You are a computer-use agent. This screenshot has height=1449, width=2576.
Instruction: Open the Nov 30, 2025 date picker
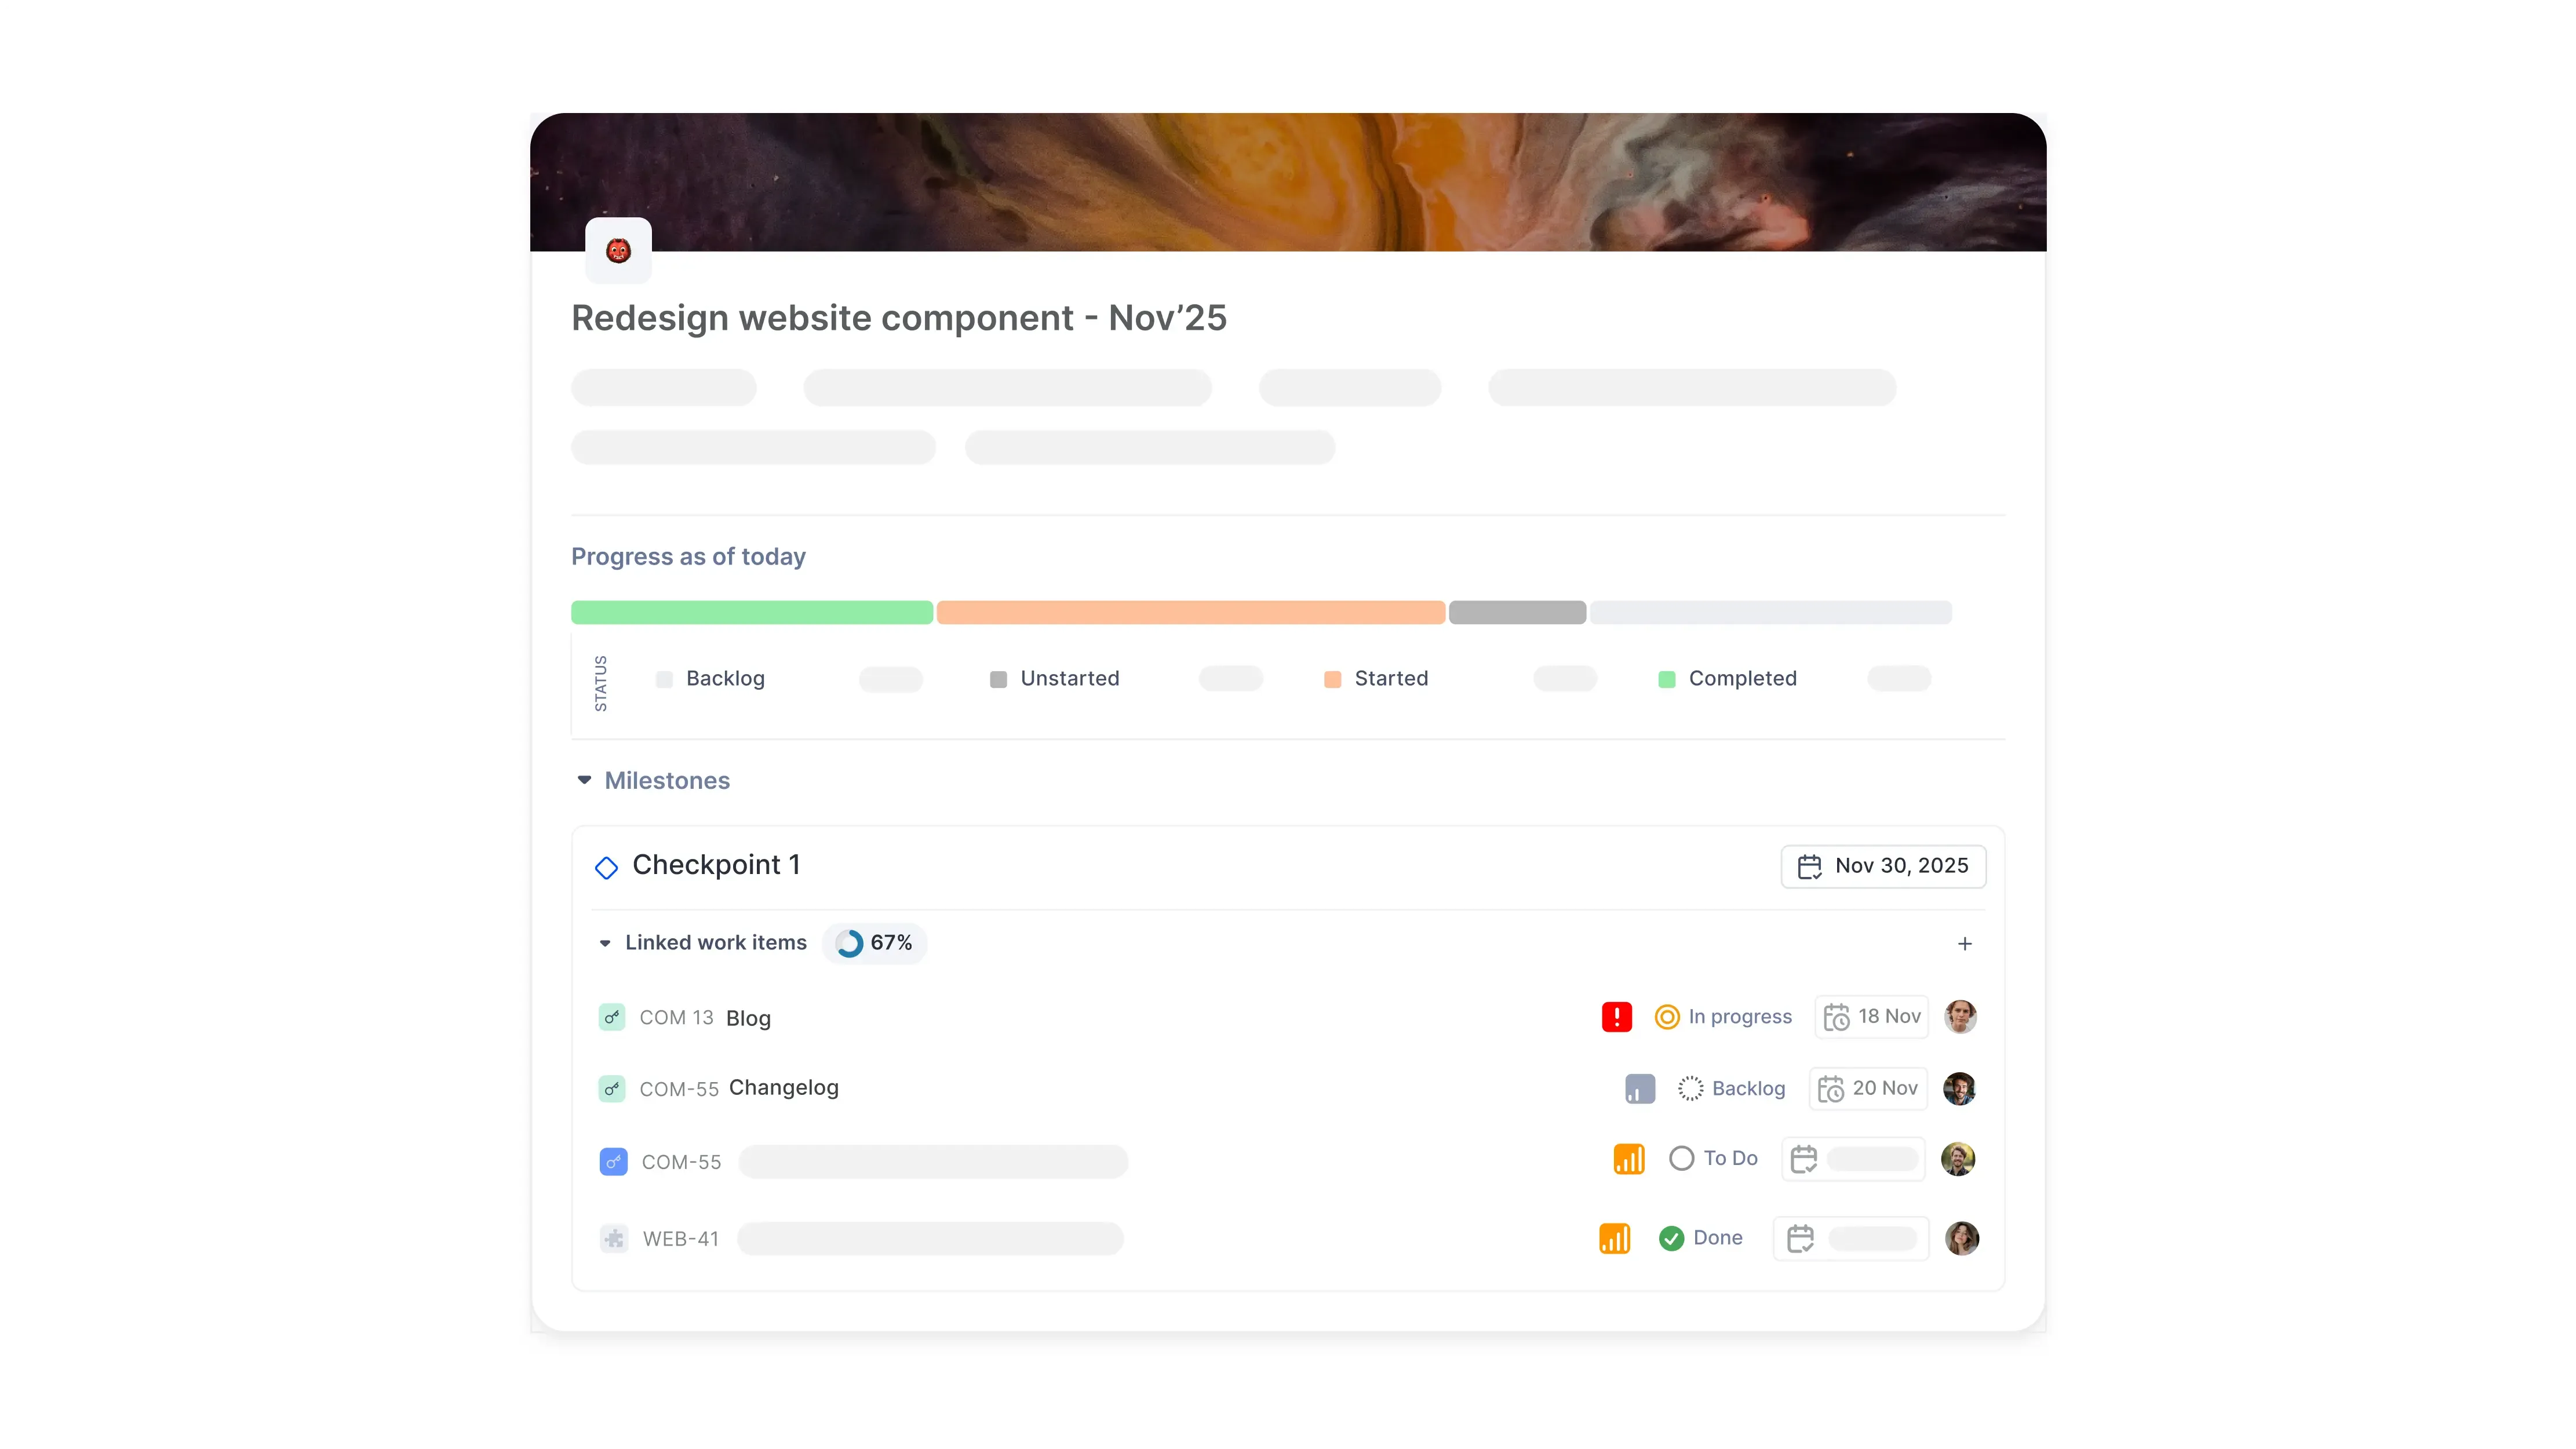(x=1883, y=866)
